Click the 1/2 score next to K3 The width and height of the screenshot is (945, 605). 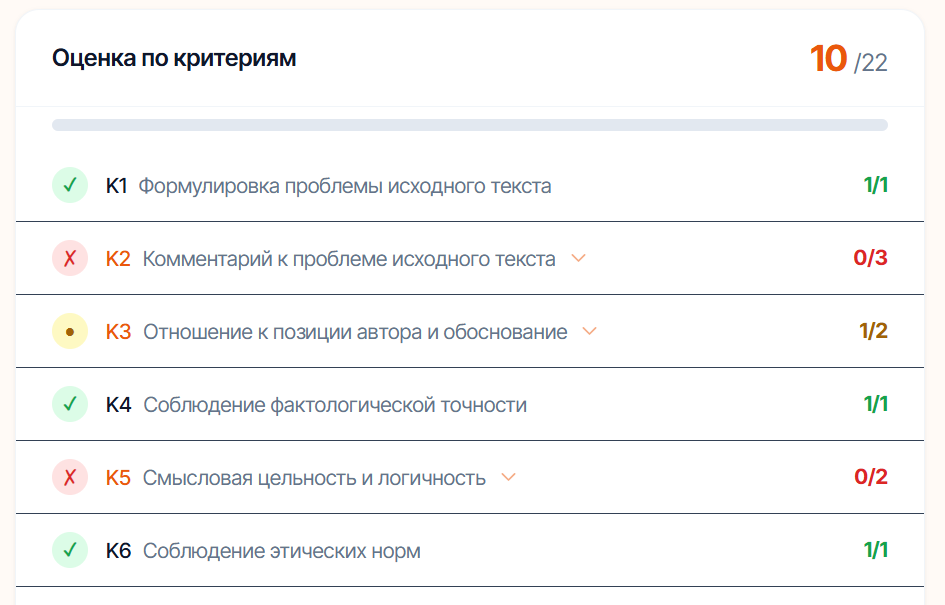pos(872,330)
